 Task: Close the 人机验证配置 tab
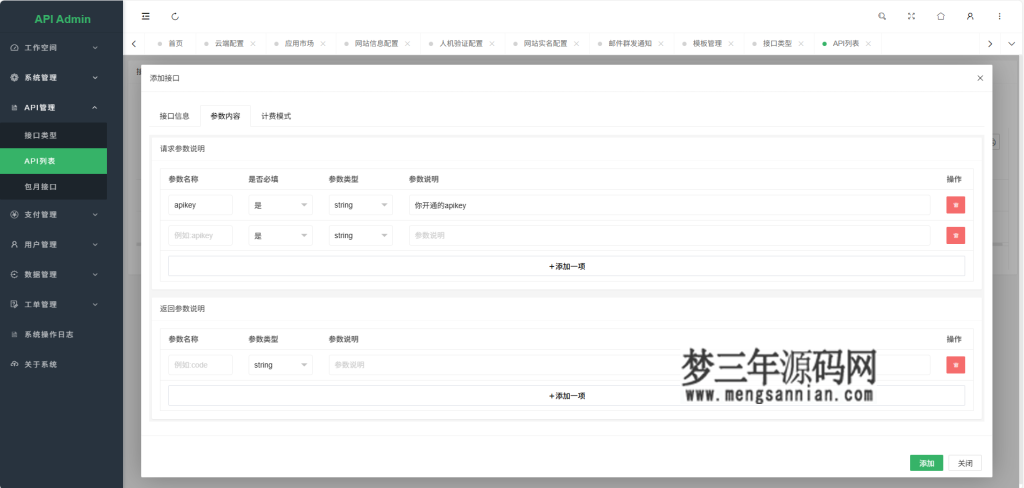pyautogui.click(x=492, y=44)
